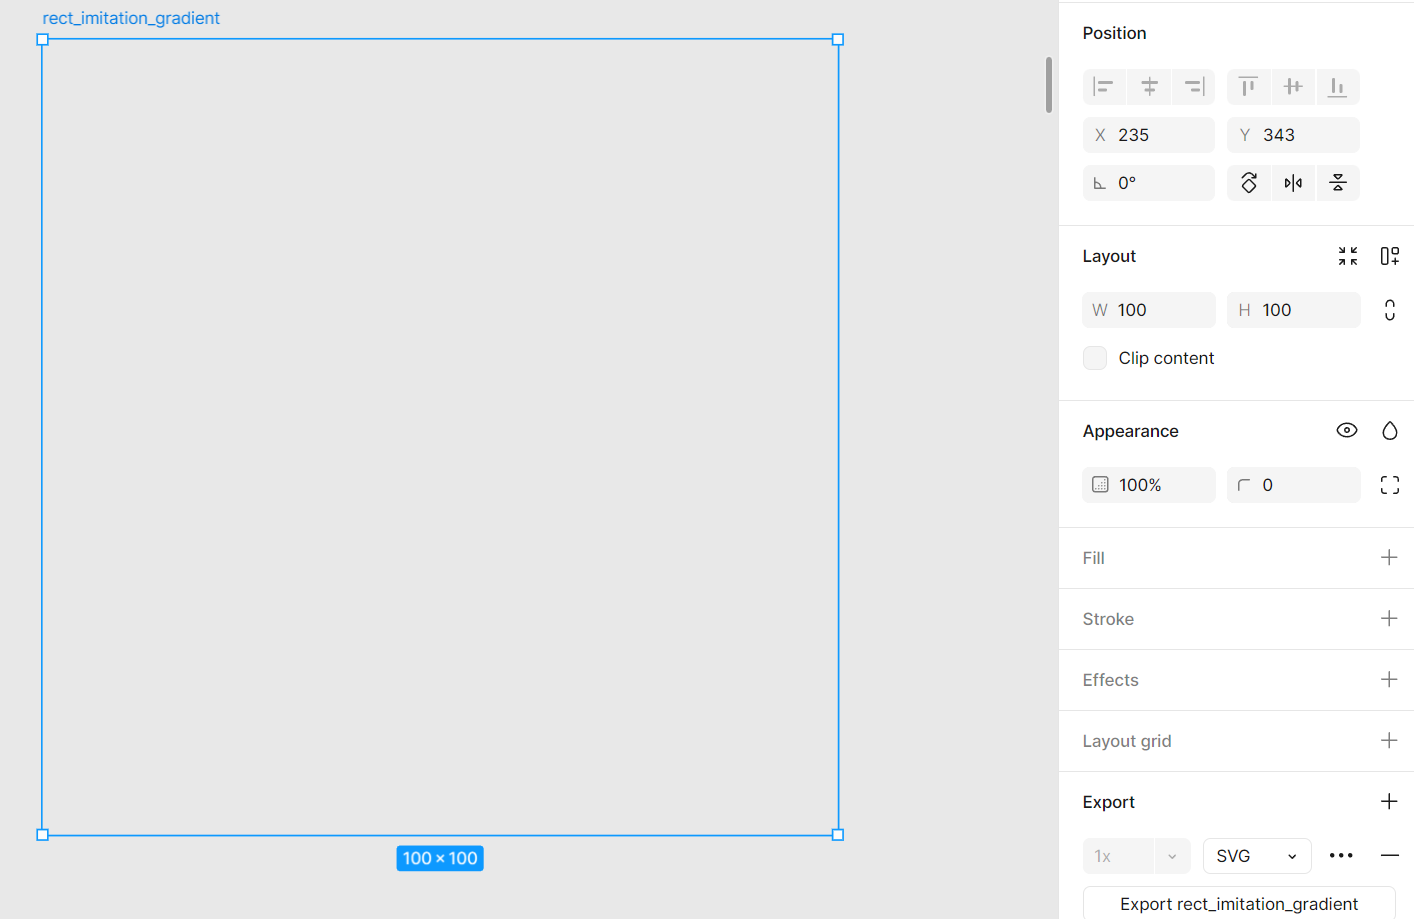The image size is (1414, 919).
Task: Toggle layer visibility eye in Appearance
Action: click(1347, 431)
